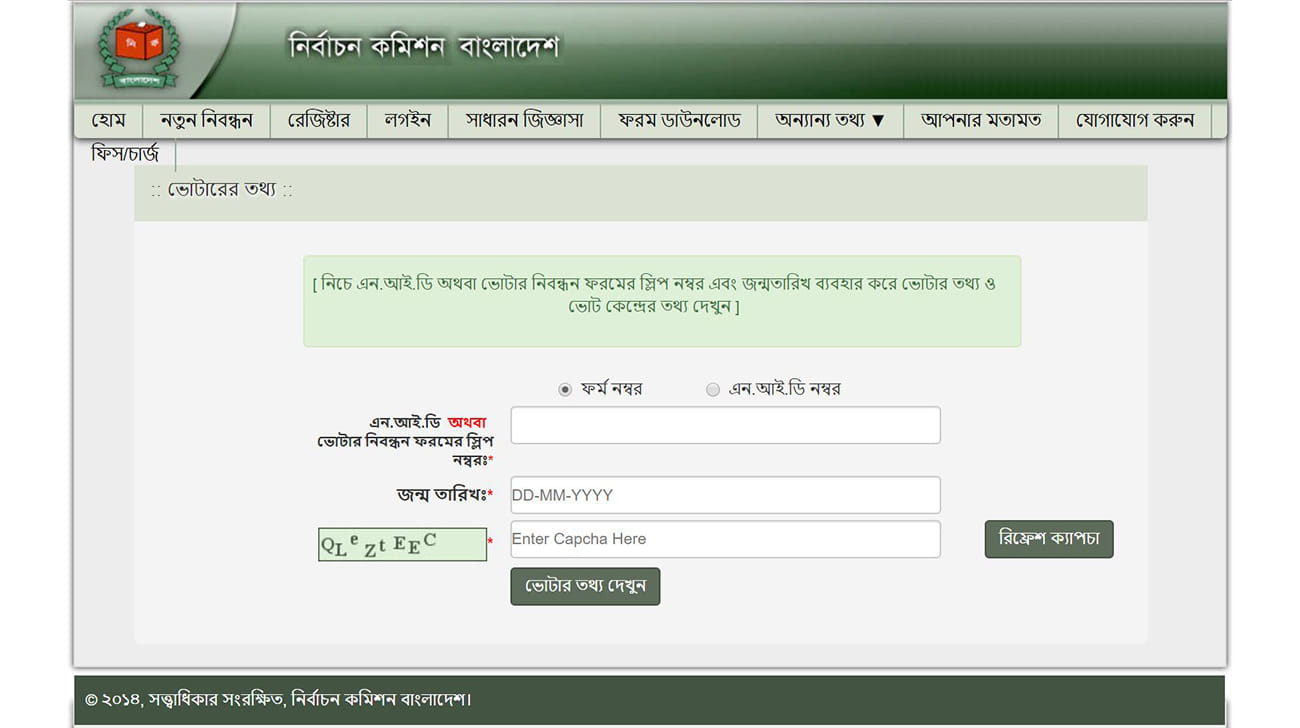Navigate to ফরম ডাউনলোড page

[679, 121]
